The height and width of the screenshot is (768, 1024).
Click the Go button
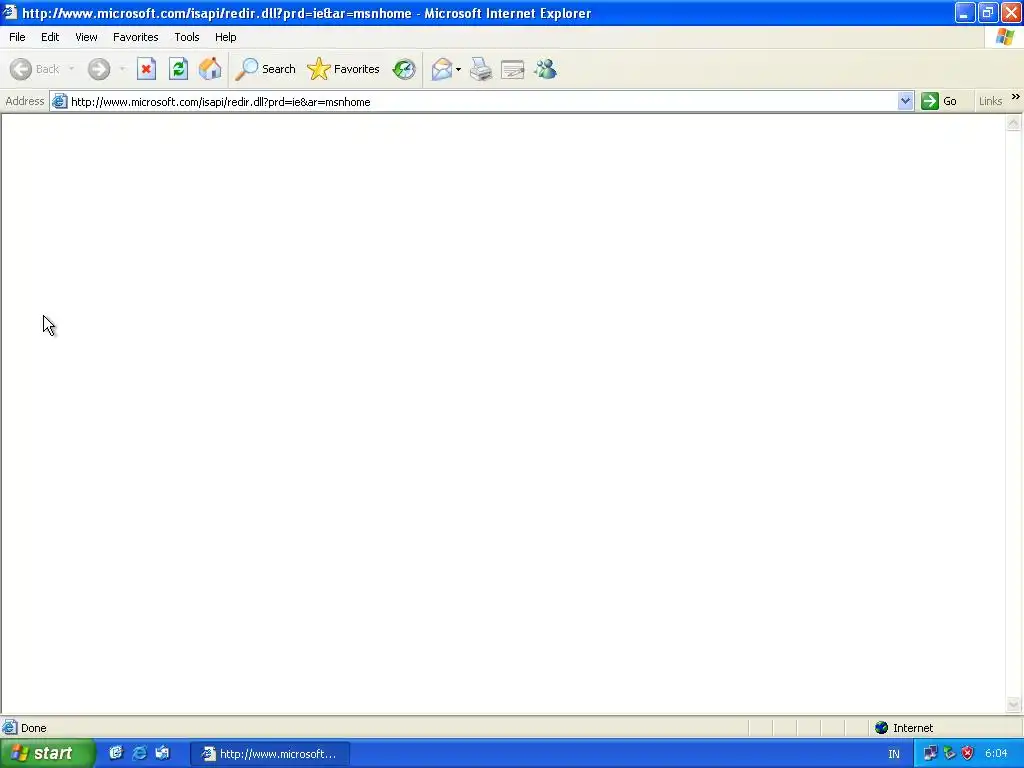(x=939, y=101)
